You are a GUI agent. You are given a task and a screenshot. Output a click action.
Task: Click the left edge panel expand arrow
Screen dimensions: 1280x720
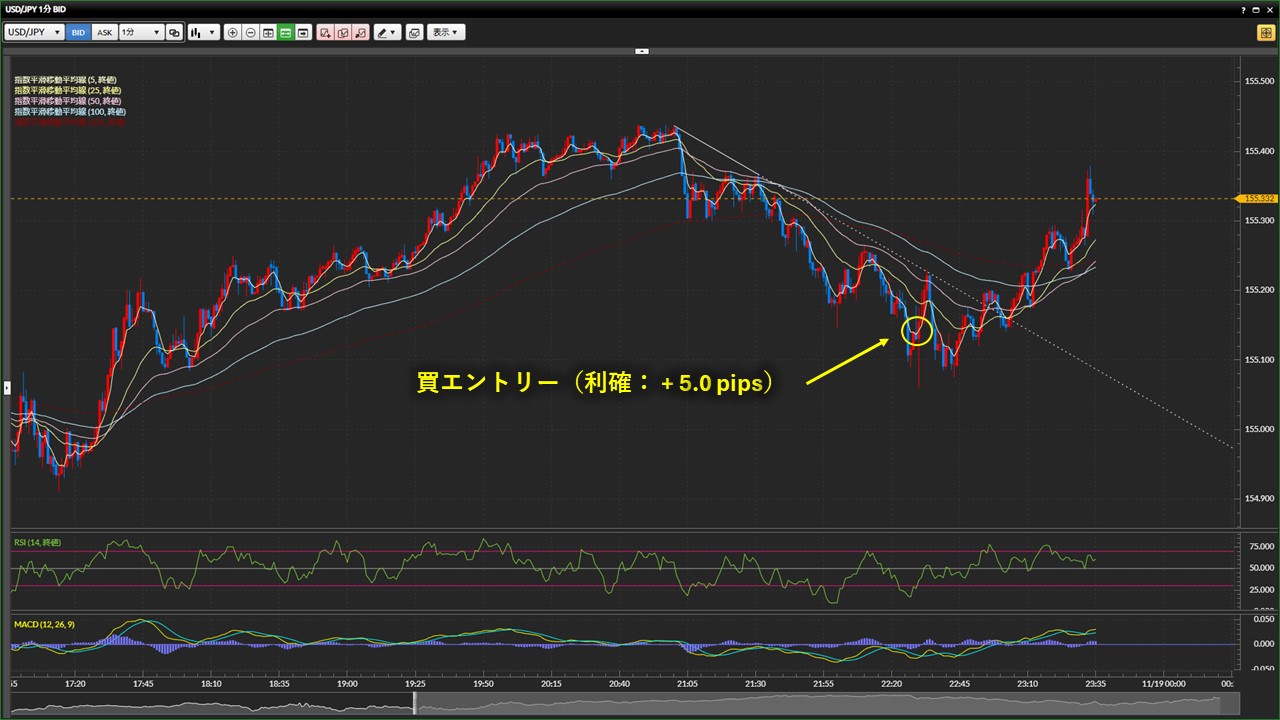coord(7,386)
